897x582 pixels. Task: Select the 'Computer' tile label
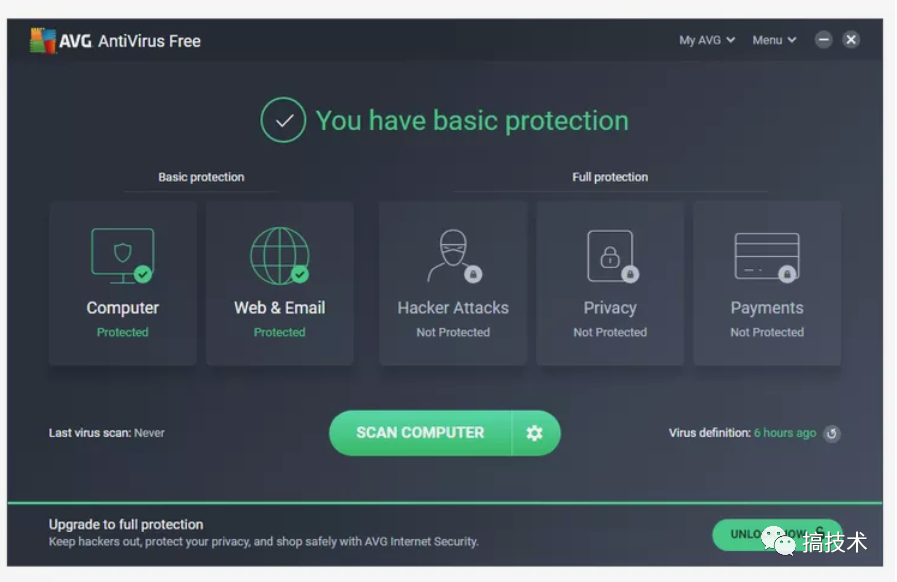[x=122, y=308]
